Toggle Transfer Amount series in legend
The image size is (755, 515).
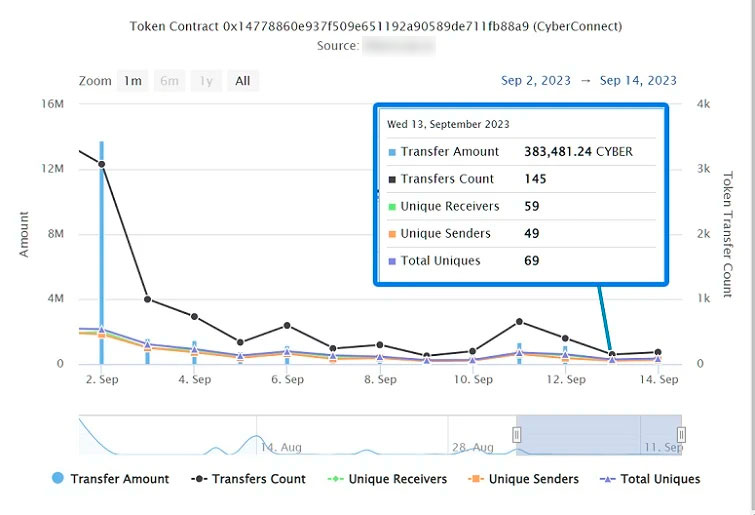point(120,479)
